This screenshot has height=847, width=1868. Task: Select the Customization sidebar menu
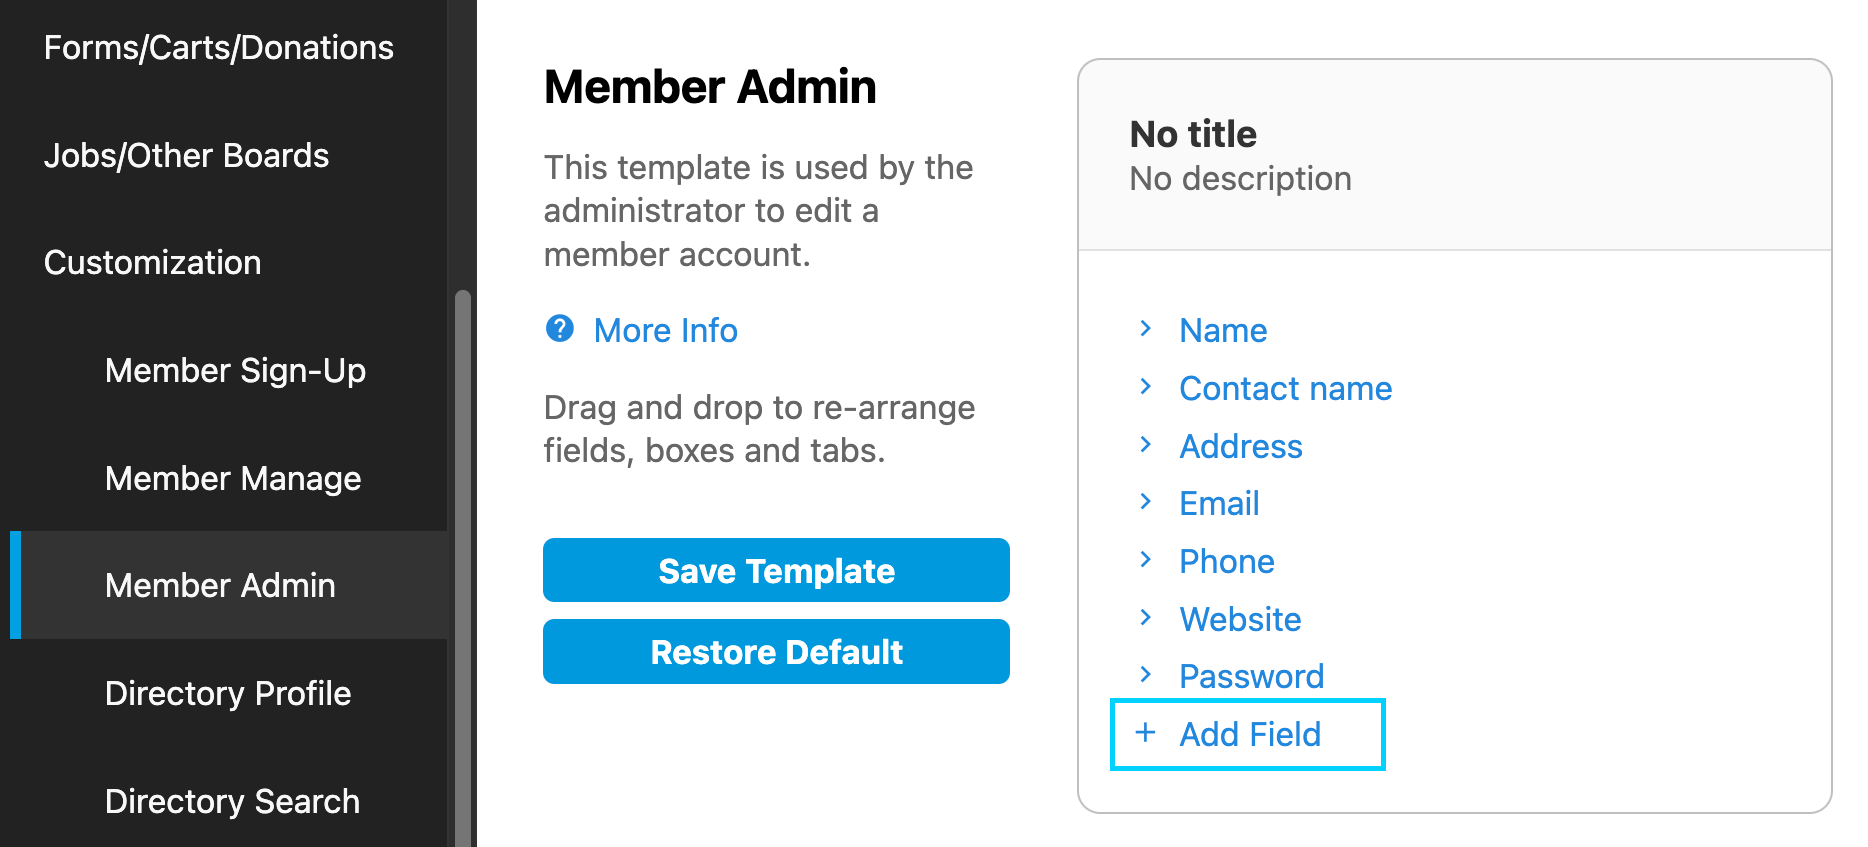(x=153, y=263)
